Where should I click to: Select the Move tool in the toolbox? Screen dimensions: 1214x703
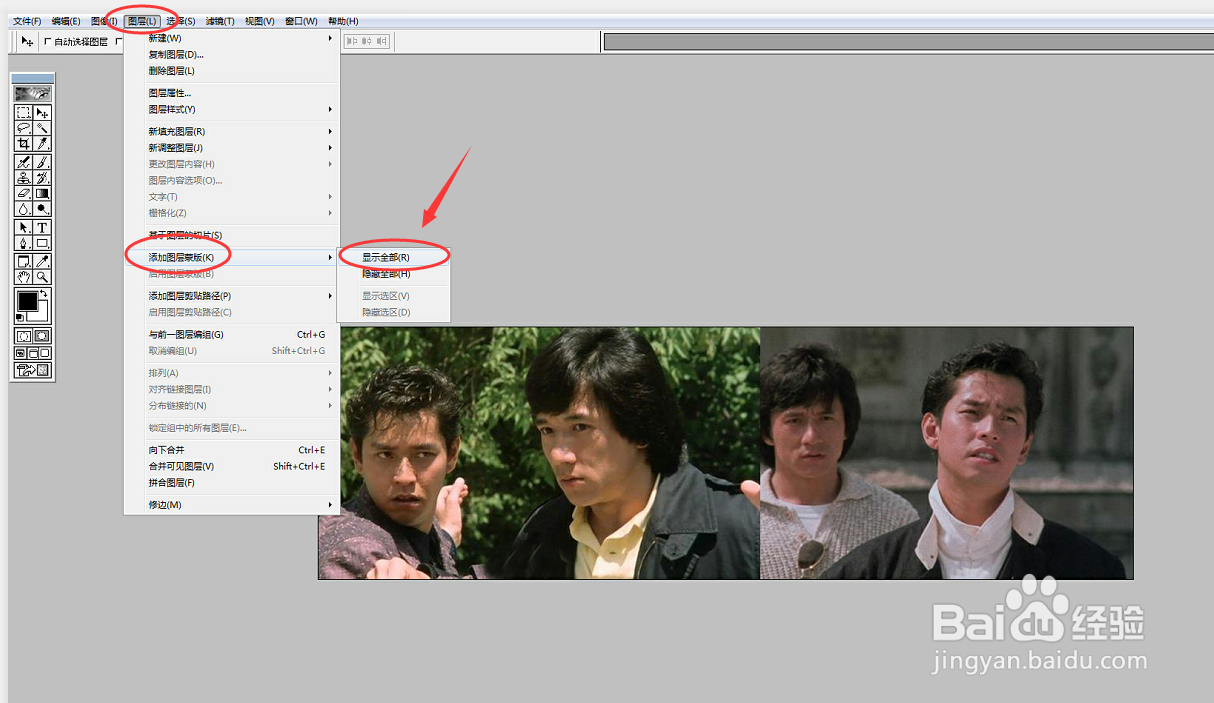pos(43,112)
